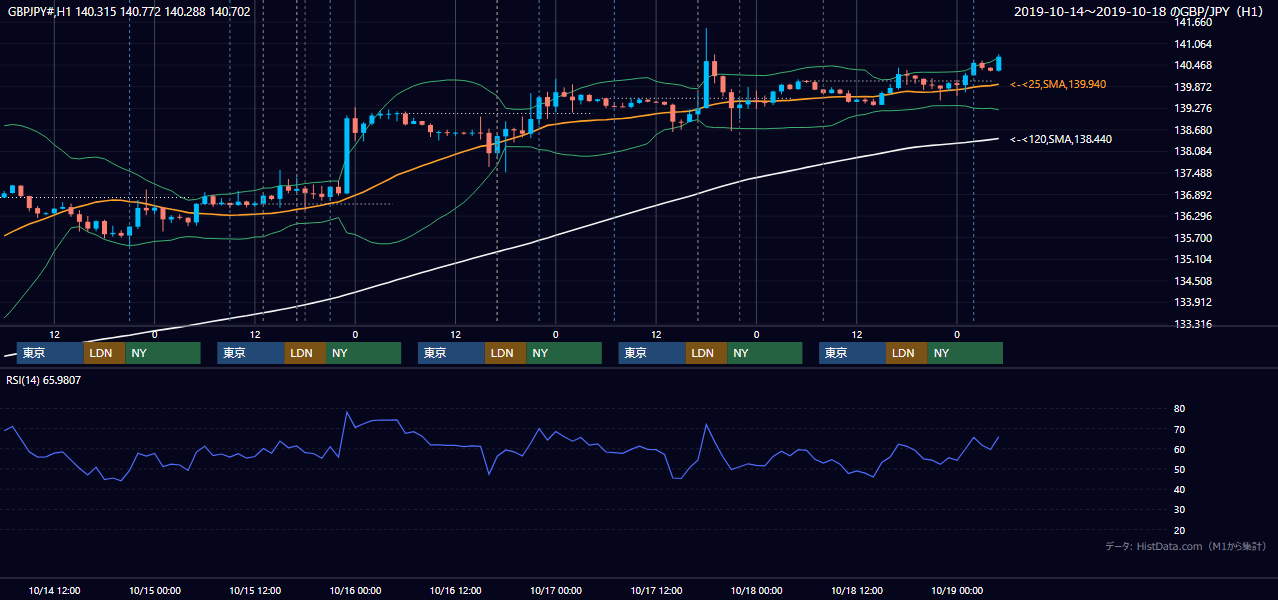Screen dimensions: 1278x600
Task: Click price axis label 133.316
Action: [1192, 324]
